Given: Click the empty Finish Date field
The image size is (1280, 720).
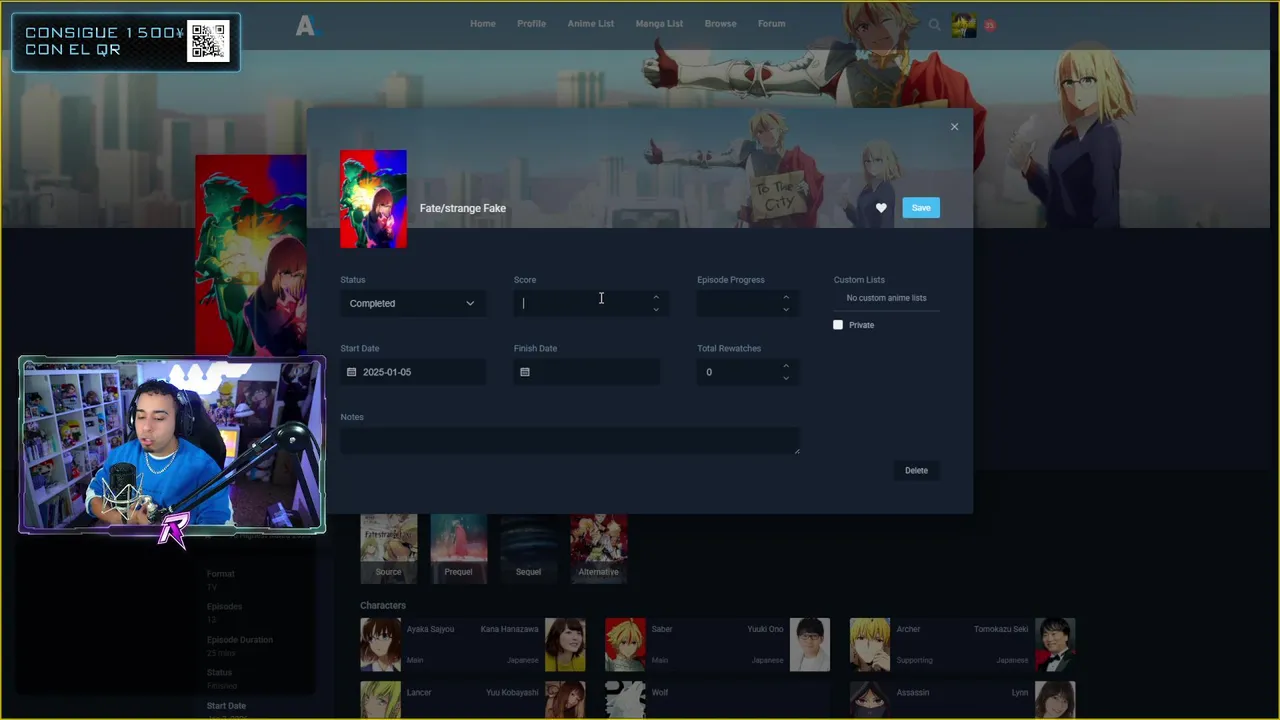Looking at the screenshot, I should [x=587, y=372].
